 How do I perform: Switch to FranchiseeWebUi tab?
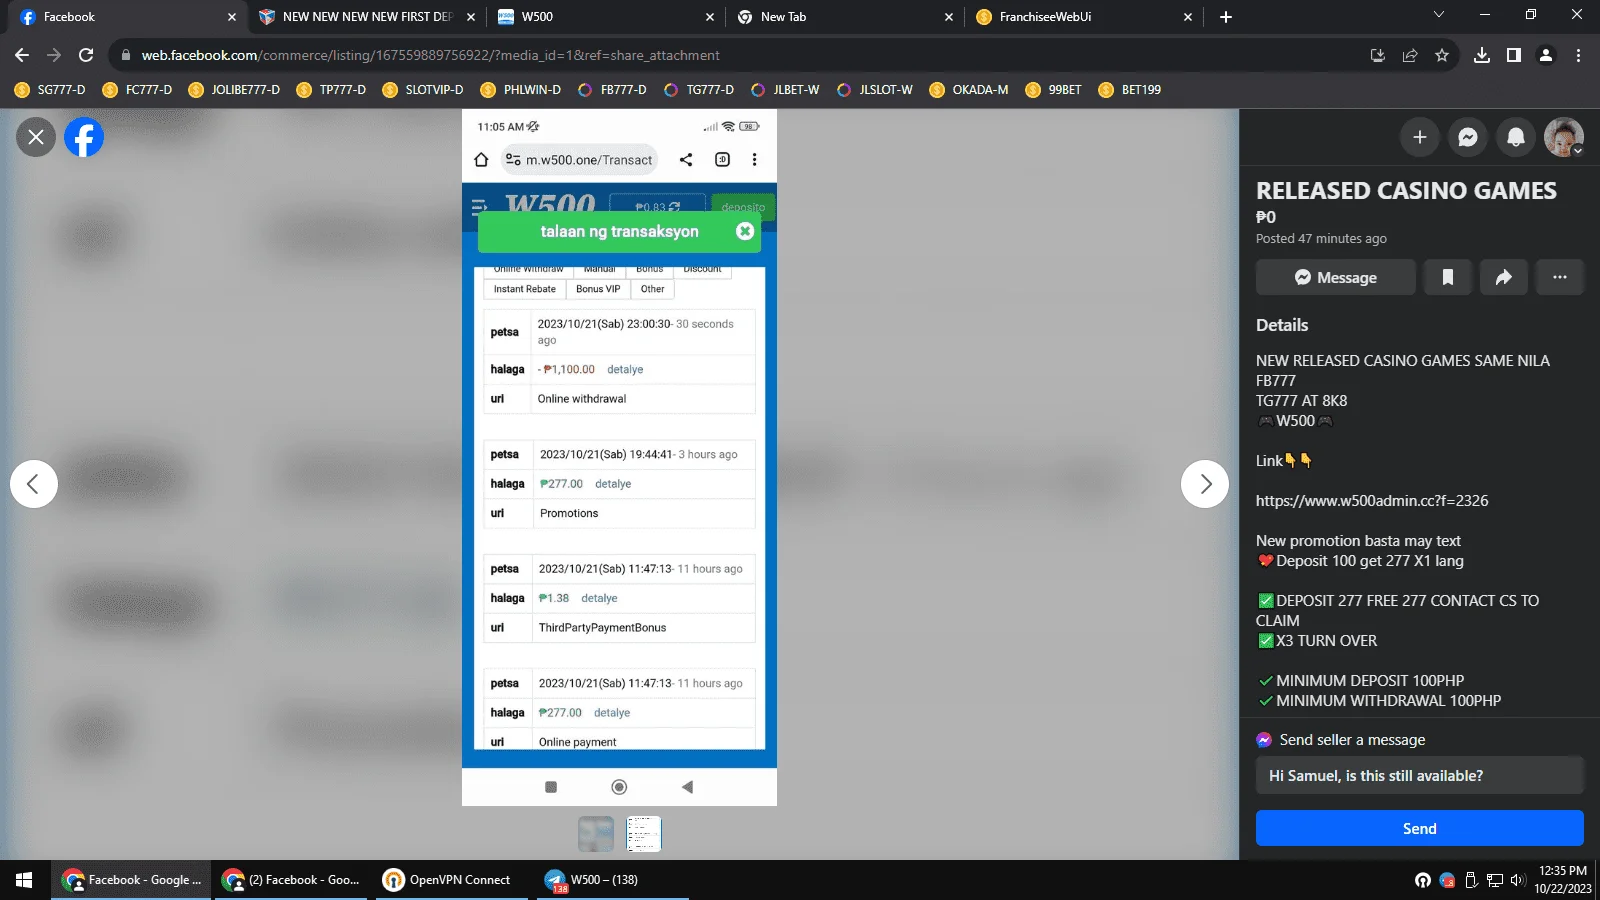[x=1084, y=17]
